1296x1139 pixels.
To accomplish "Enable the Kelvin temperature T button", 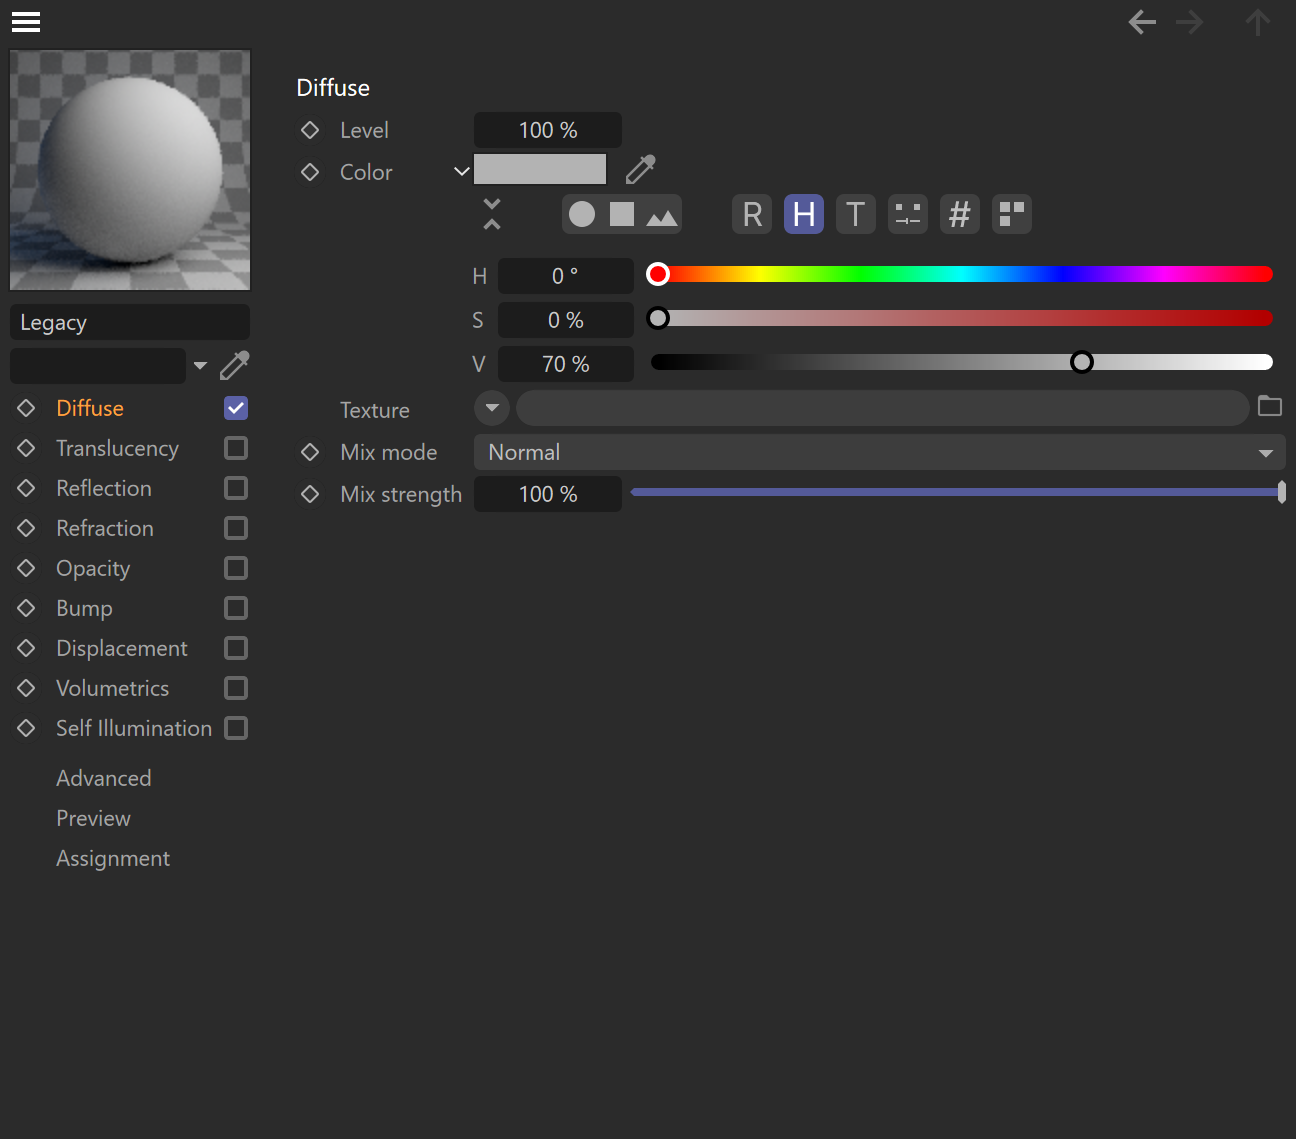I will [x=856, y=214].
